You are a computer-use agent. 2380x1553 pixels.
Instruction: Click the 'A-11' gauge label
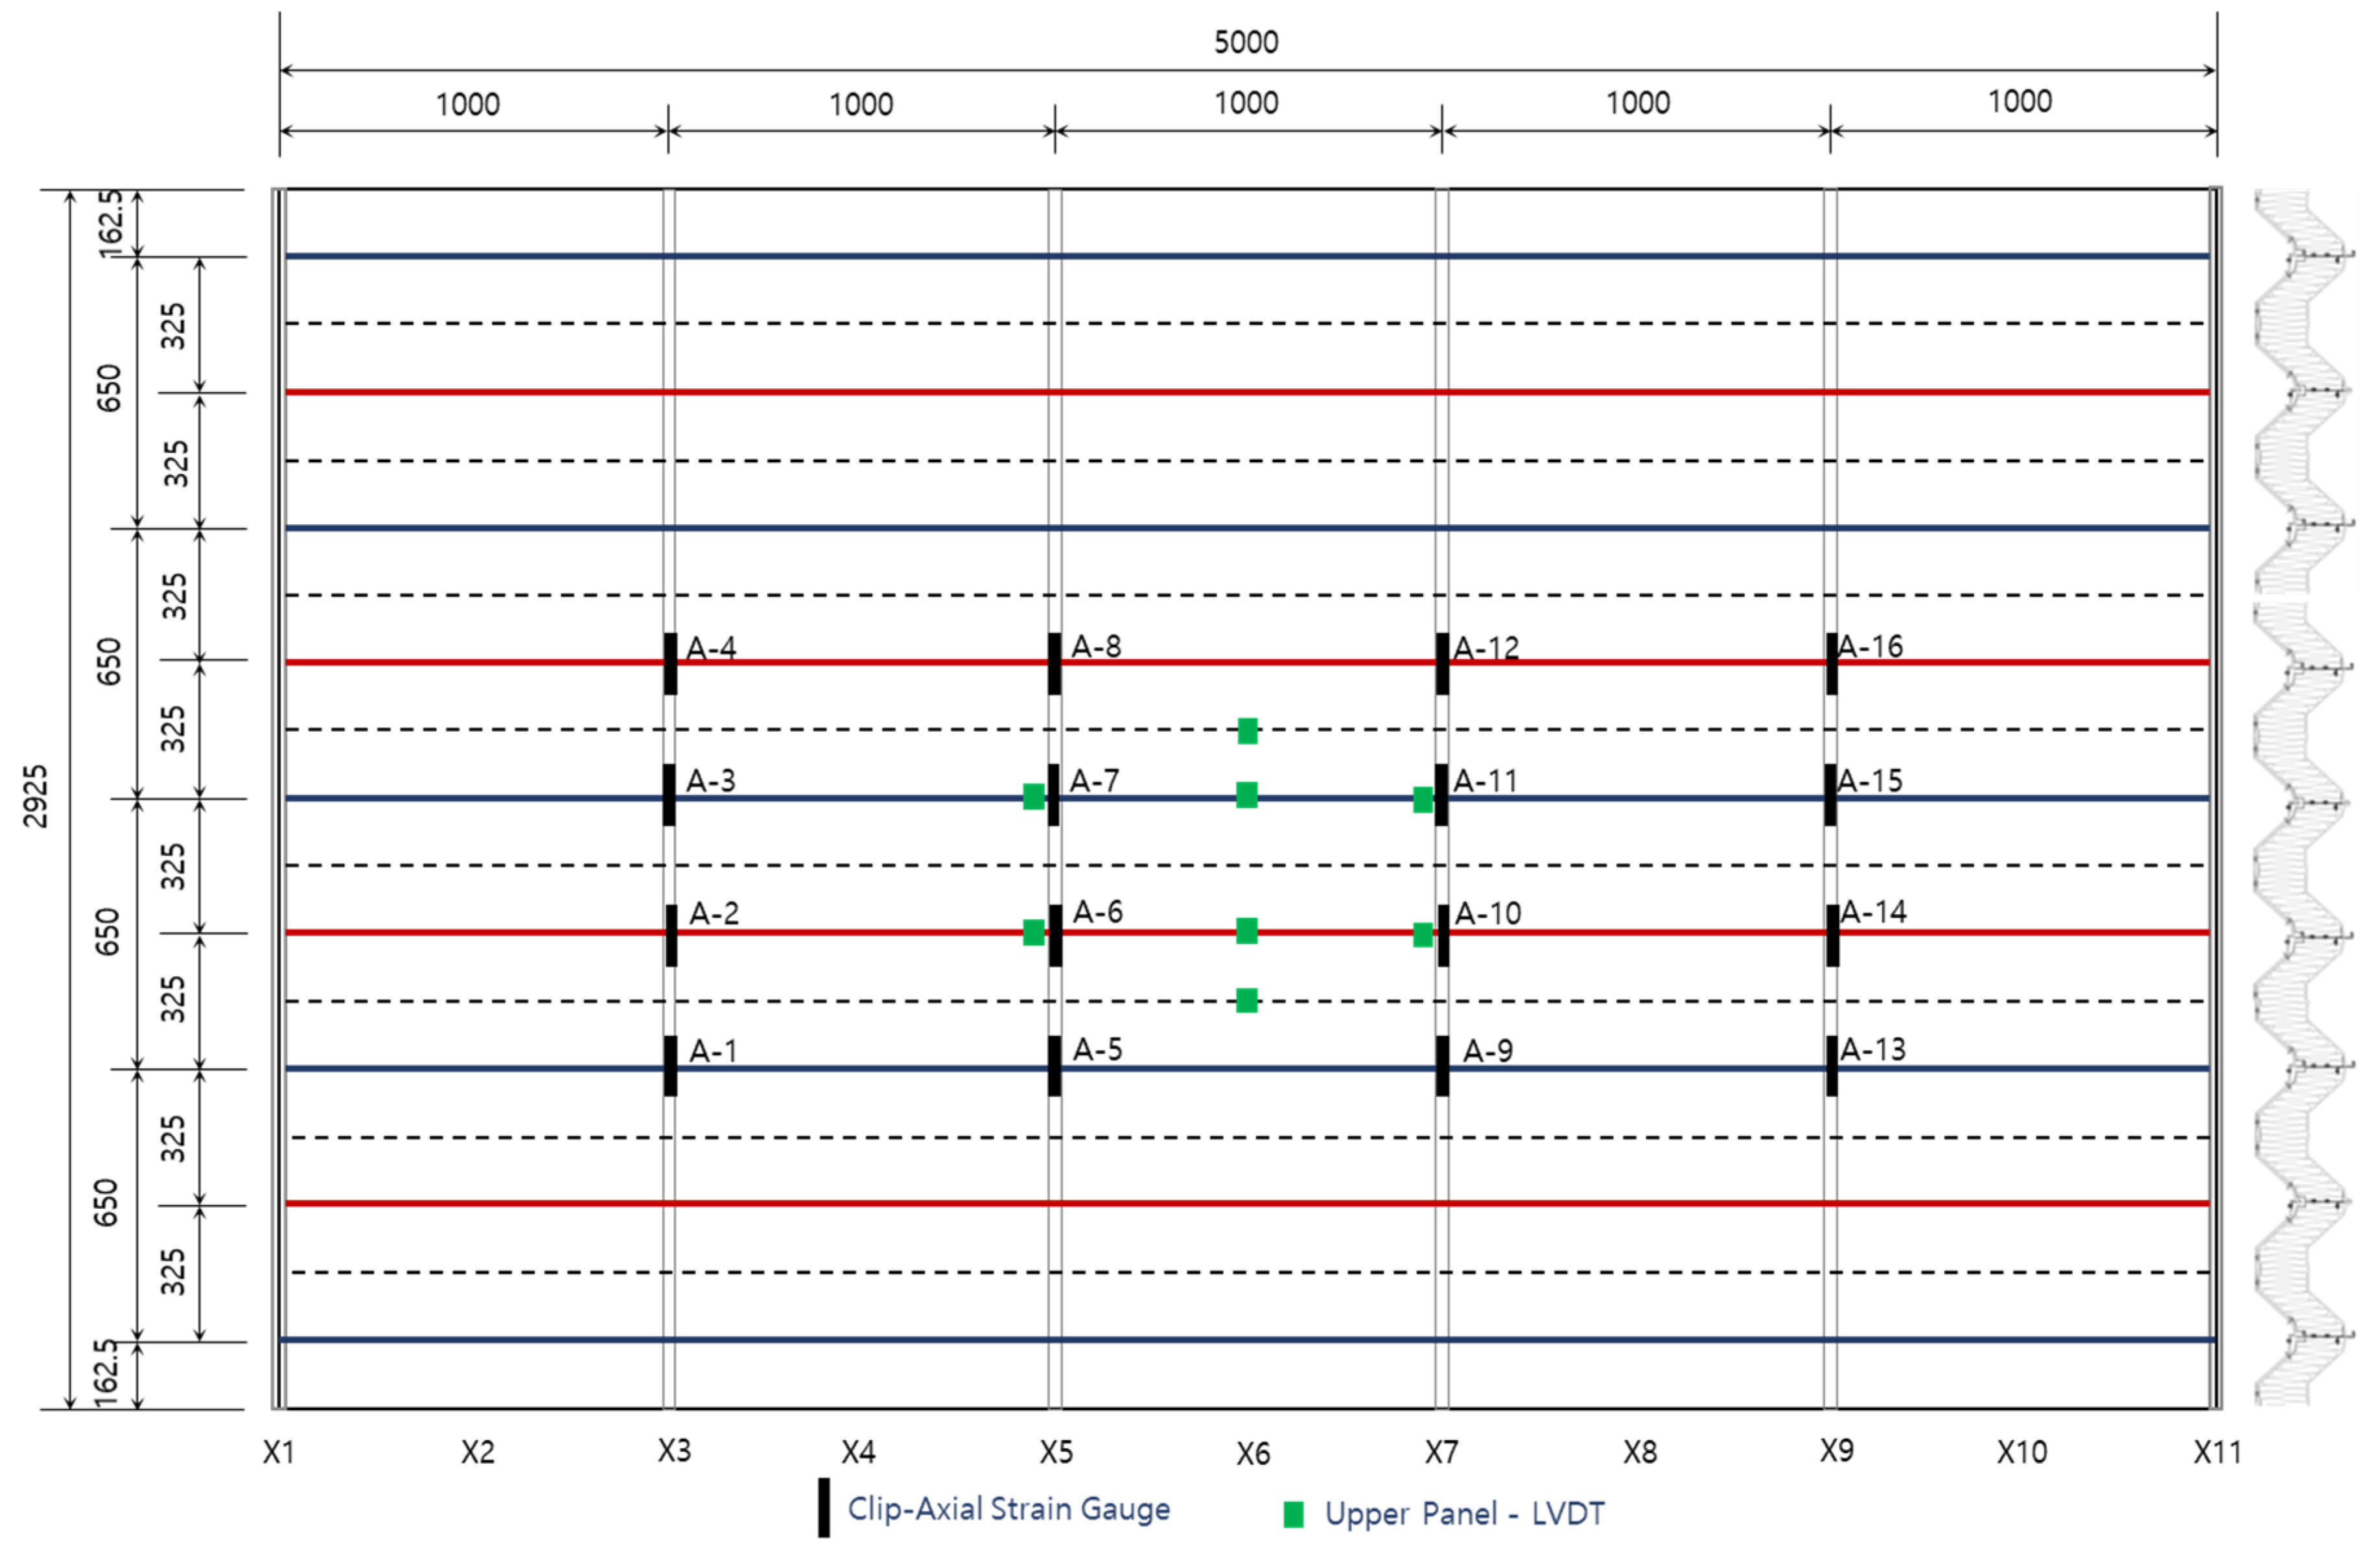point(1485,781)
